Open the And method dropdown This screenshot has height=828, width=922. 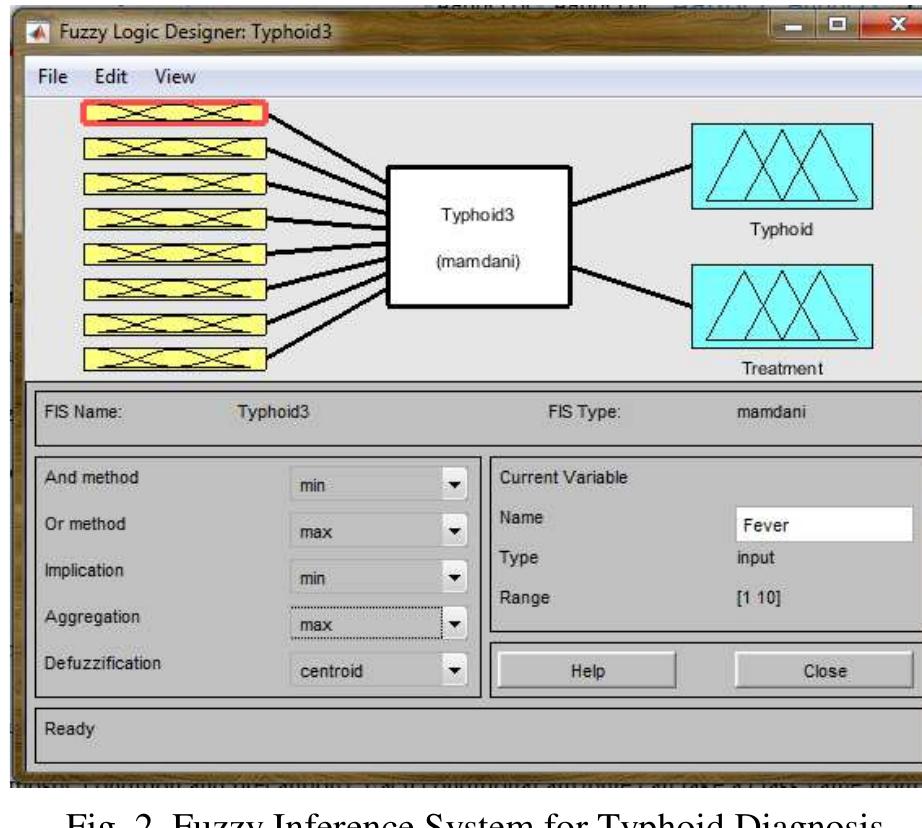[x=379, y=485]
